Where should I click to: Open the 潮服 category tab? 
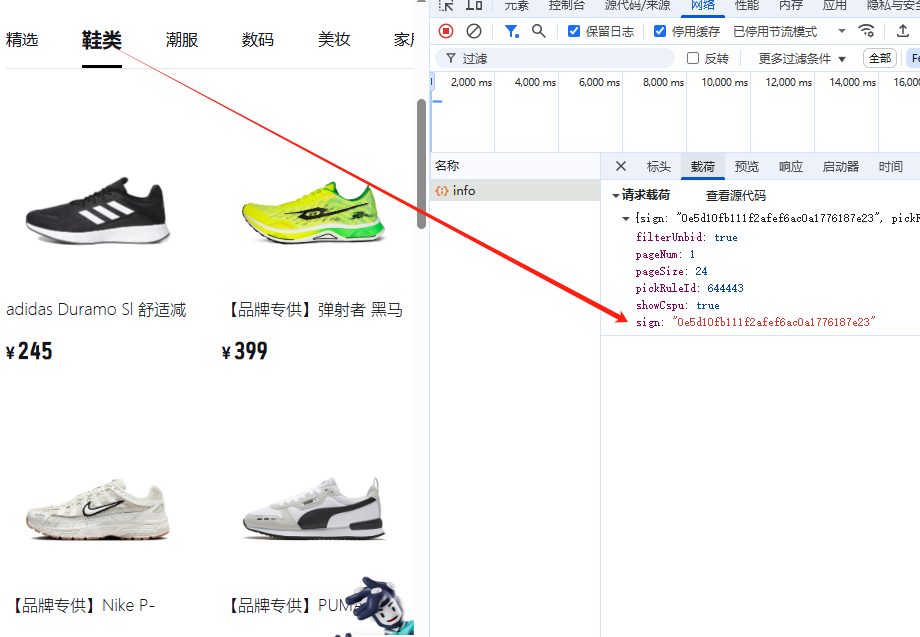coord(182,40)
